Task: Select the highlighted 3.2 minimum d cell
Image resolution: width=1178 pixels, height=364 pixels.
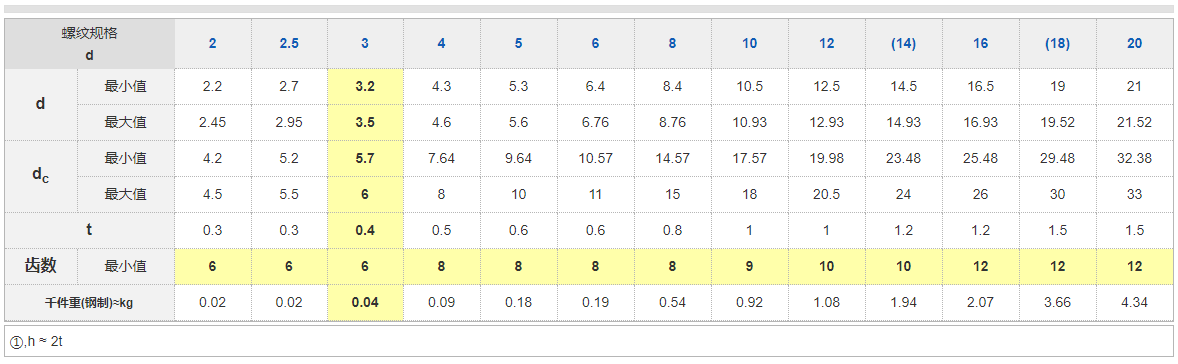Action: pos(365,86)
